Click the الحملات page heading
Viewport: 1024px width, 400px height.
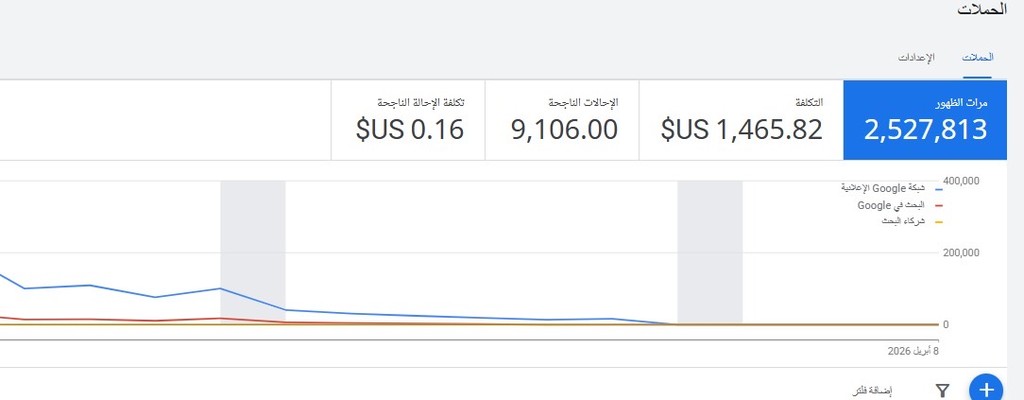981,9
